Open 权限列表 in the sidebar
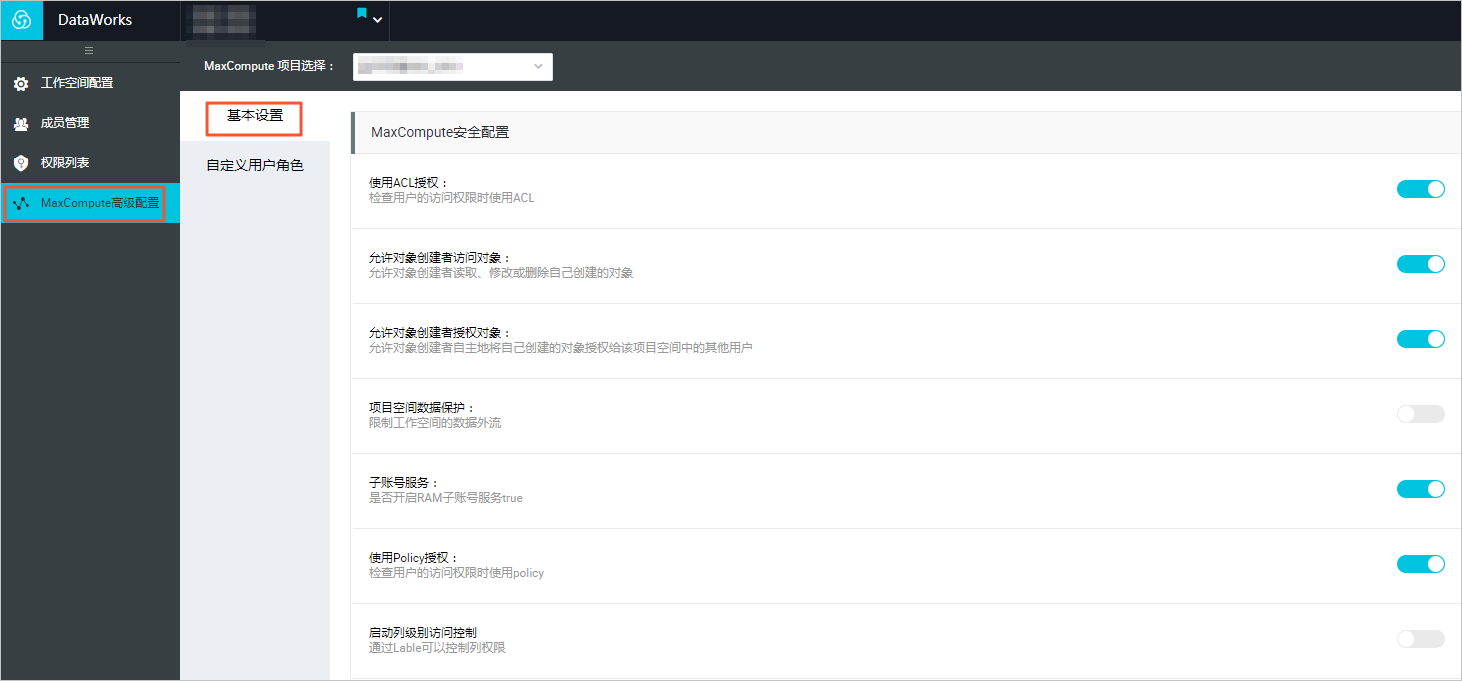The height and width of the screenshot is (681, 1462). pos(90,163)
